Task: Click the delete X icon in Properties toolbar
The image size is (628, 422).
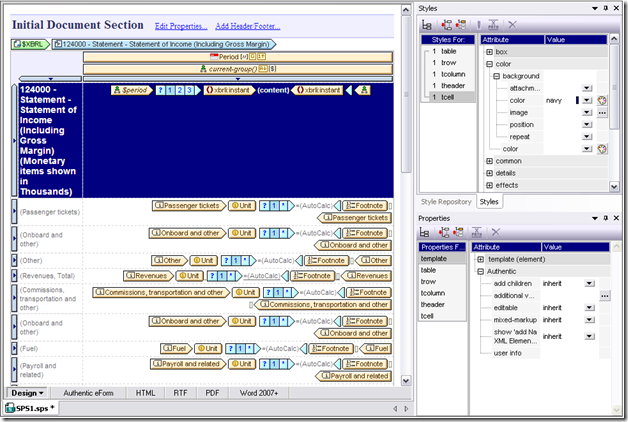Action: pyautogui.click(x=496, y=232)
